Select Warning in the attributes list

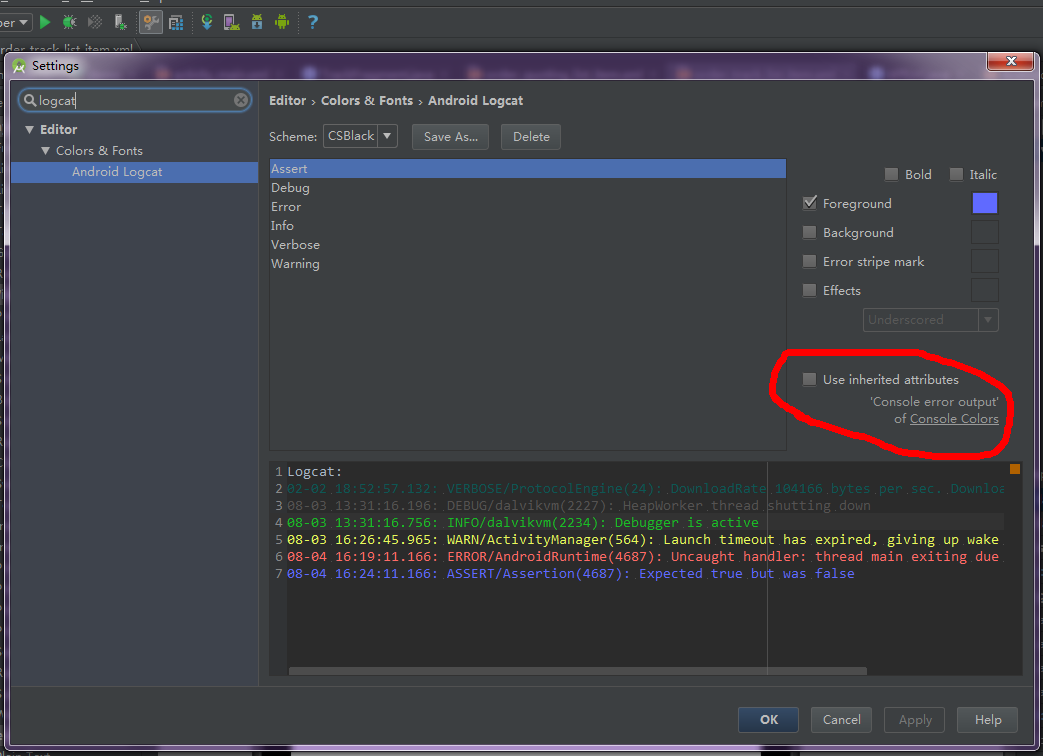point(295,264)
